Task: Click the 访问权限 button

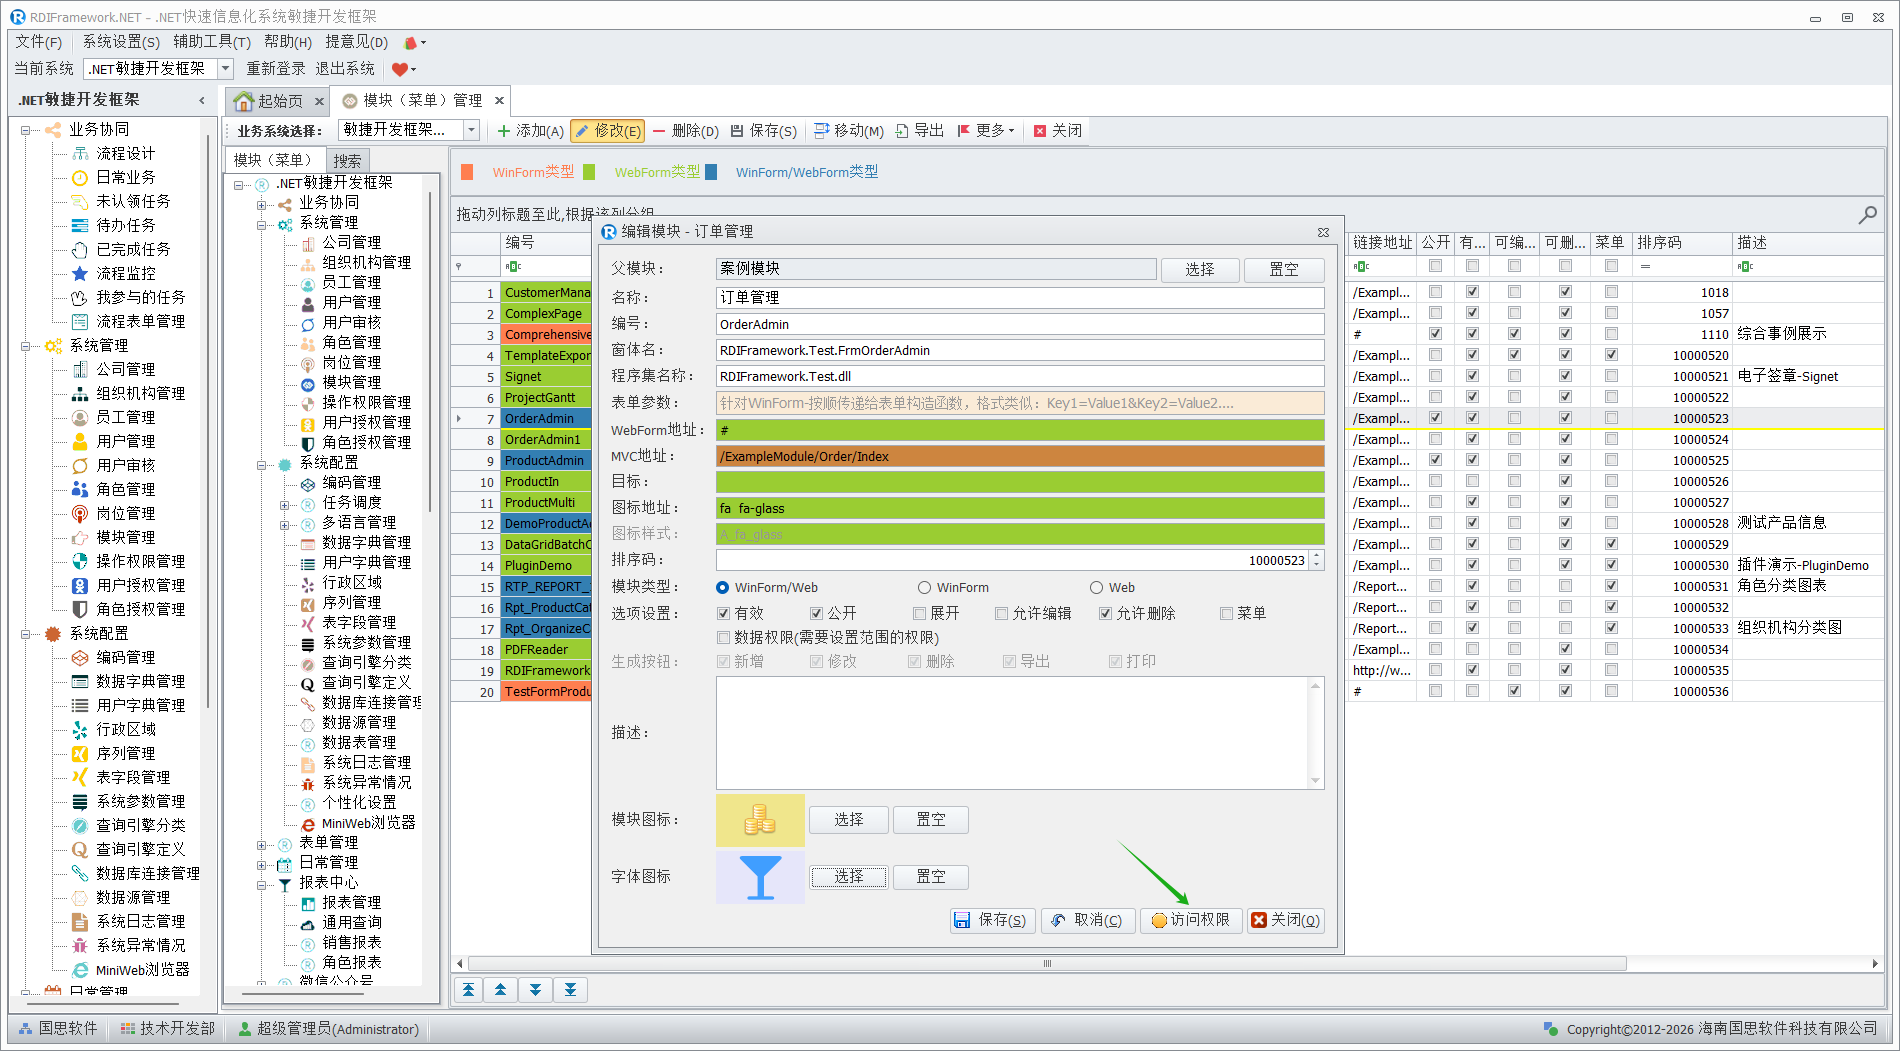Action: coord(1190,920)
